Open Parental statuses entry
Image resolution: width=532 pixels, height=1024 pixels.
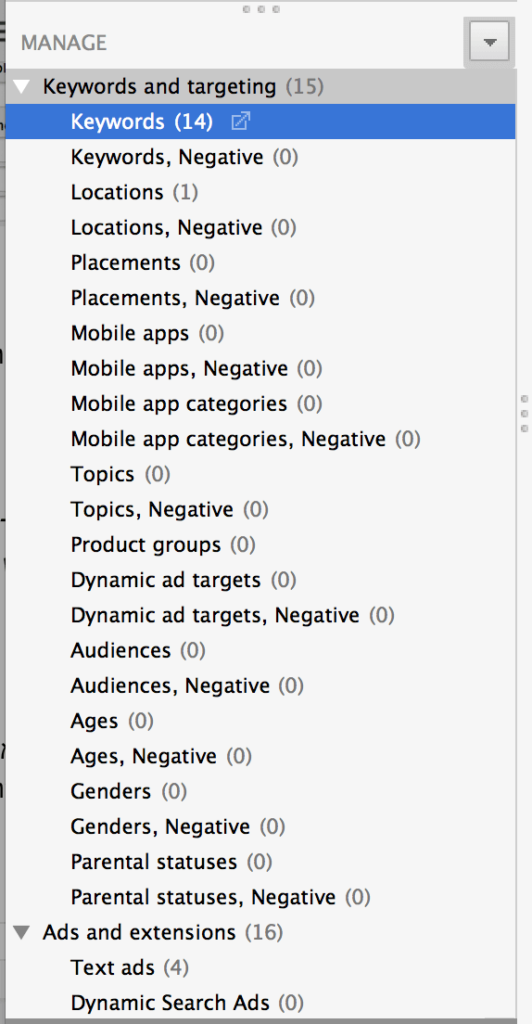coord(260,863)
